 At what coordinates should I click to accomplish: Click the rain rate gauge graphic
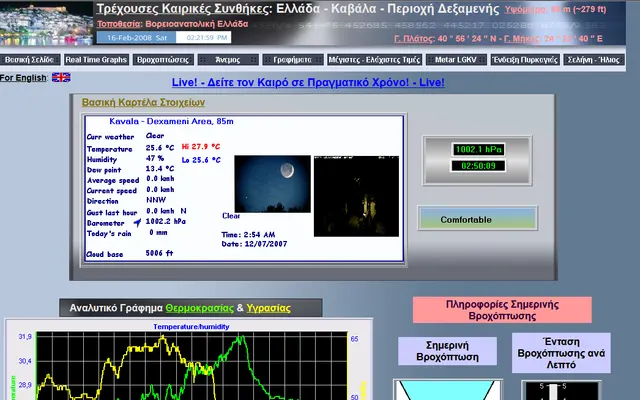tap(561, 391)
